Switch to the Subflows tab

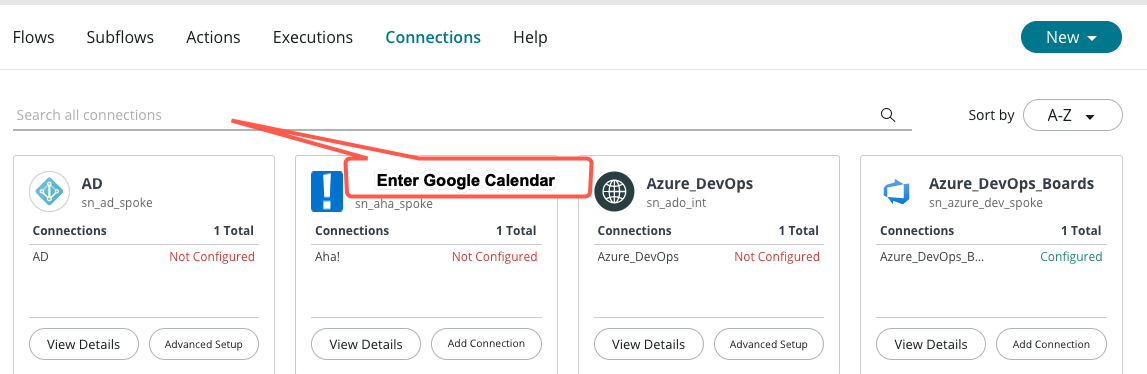[120, 37]
